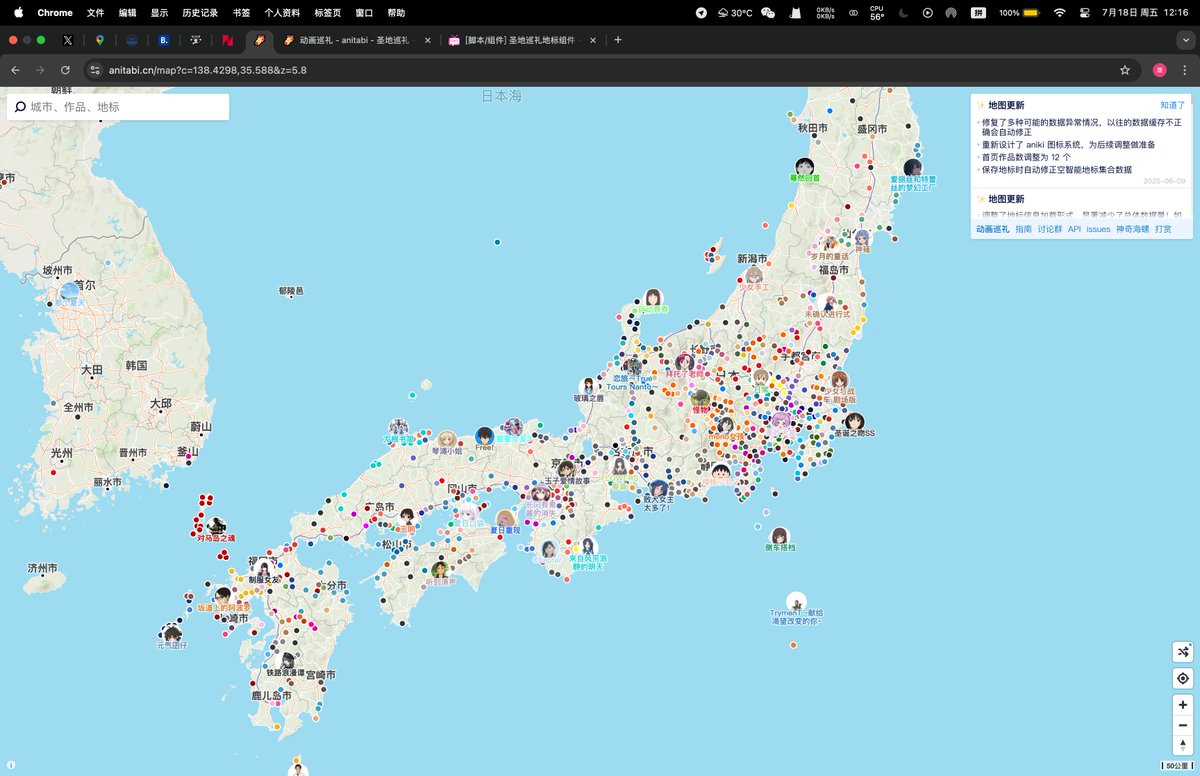Viewport: 1200px width, 776px height.
Task: Switch to the pinned X (Twitter) tab
Action: pyautogui.click(x=67, y=40)
